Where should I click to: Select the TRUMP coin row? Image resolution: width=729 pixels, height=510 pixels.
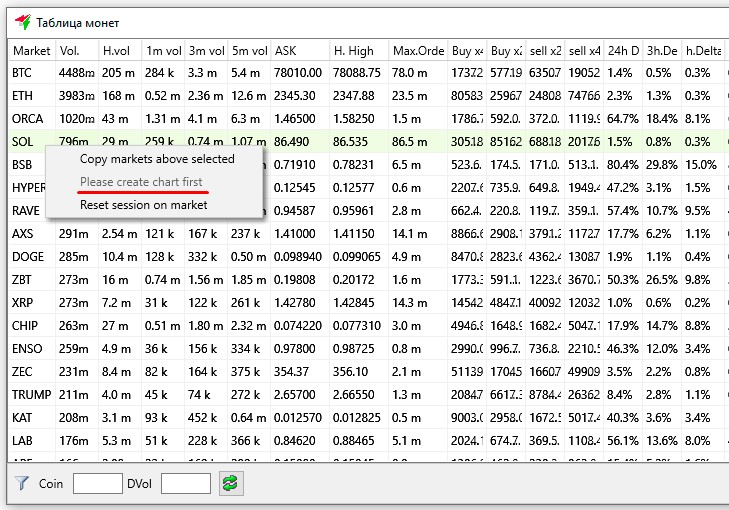point(31,395)
